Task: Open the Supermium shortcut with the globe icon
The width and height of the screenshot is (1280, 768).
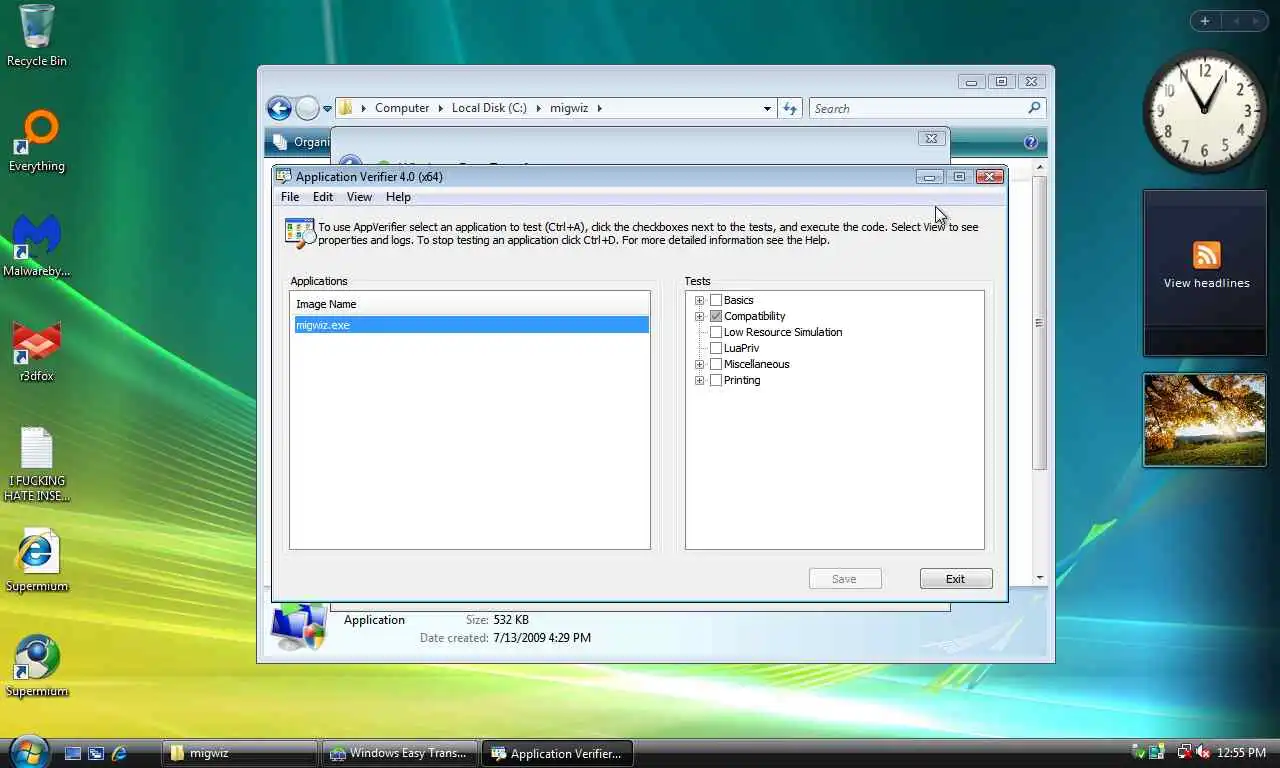Action: [37, 666]
